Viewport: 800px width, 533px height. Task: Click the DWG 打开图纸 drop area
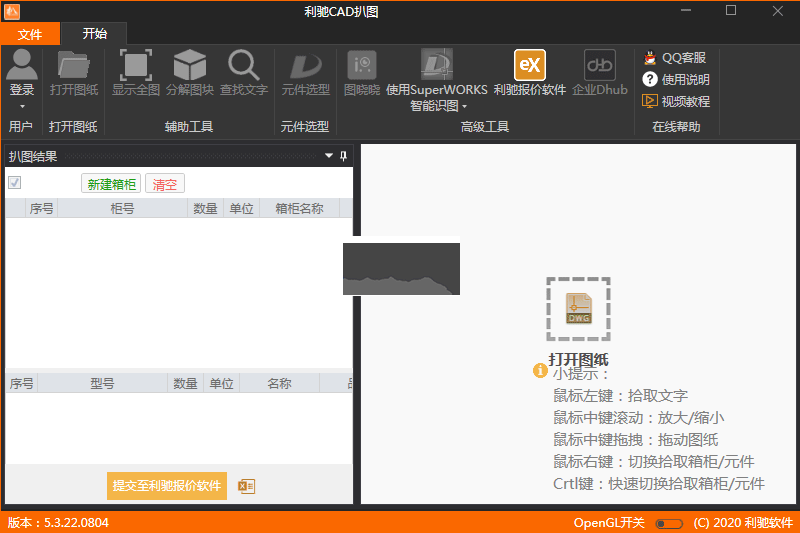coord(578,310)
